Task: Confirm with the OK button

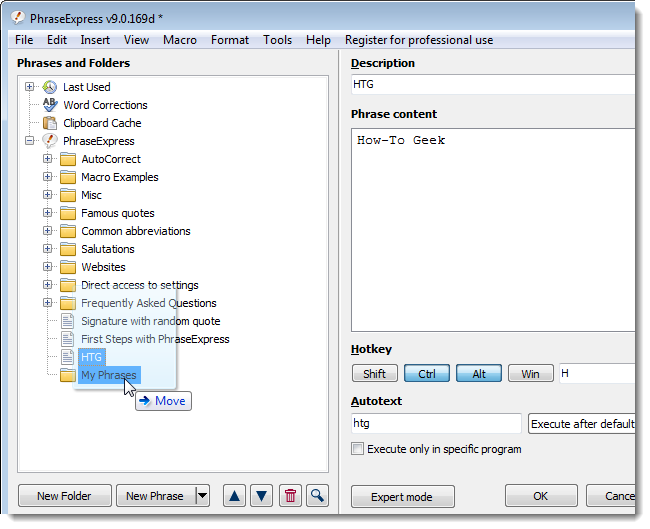Action: pyautogui.click(x=541, y=495)
